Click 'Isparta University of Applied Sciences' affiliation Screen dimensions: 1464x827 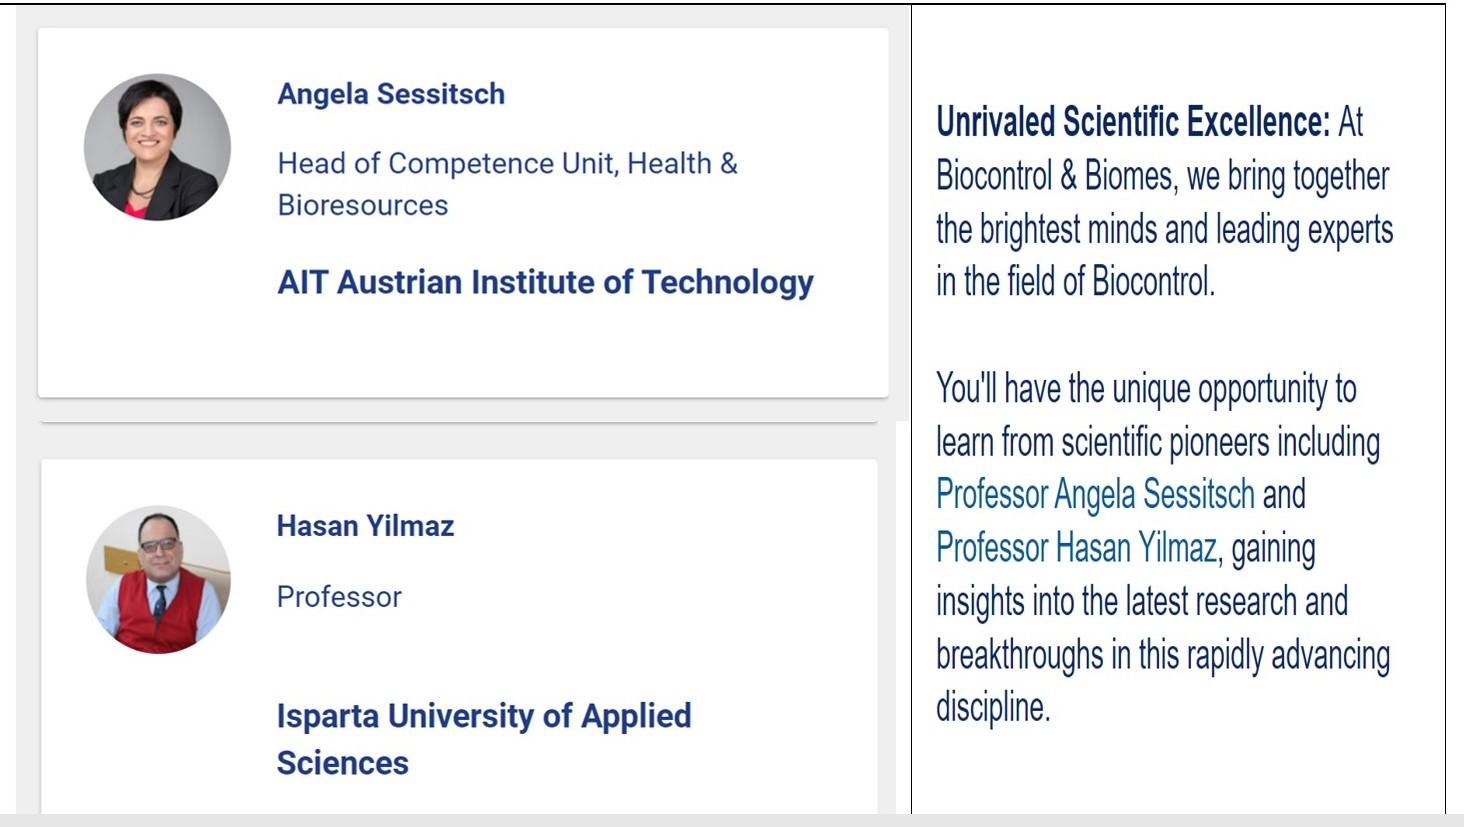[x=484, y=739]
